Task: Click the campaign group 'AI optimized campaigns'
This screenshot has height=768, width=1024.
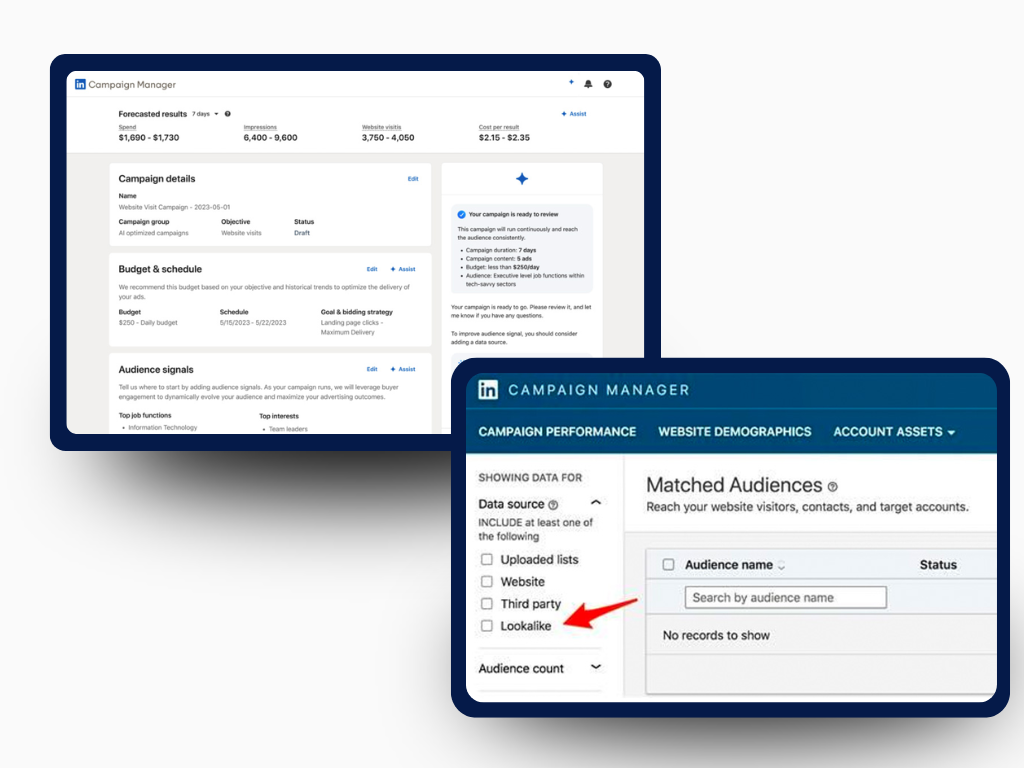Action: click(153, 233)
